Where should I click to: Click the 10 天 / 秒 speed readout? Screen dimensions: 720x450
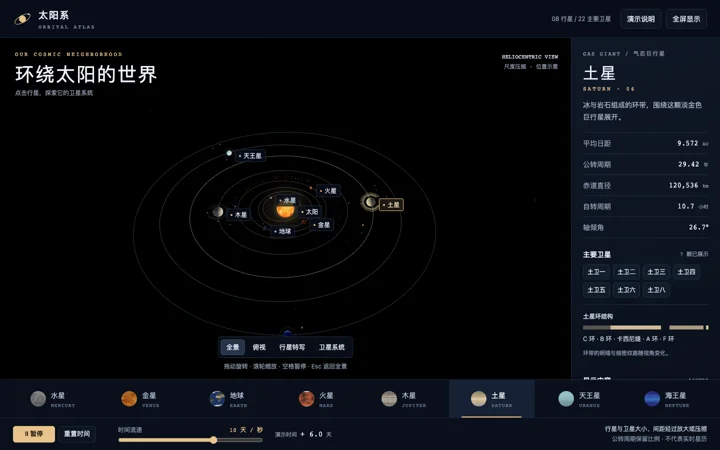[x=246, y=430]
